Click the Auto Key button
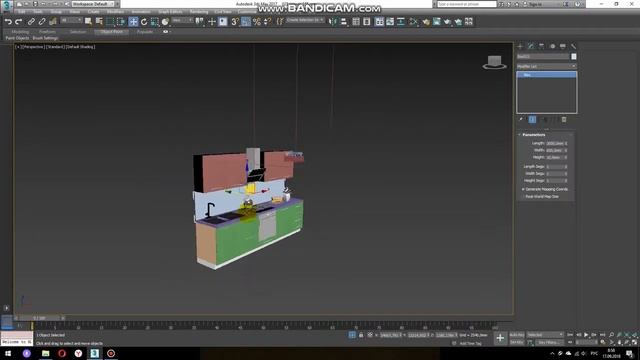This screenshot has height=360, width=640. click(517, 335)
